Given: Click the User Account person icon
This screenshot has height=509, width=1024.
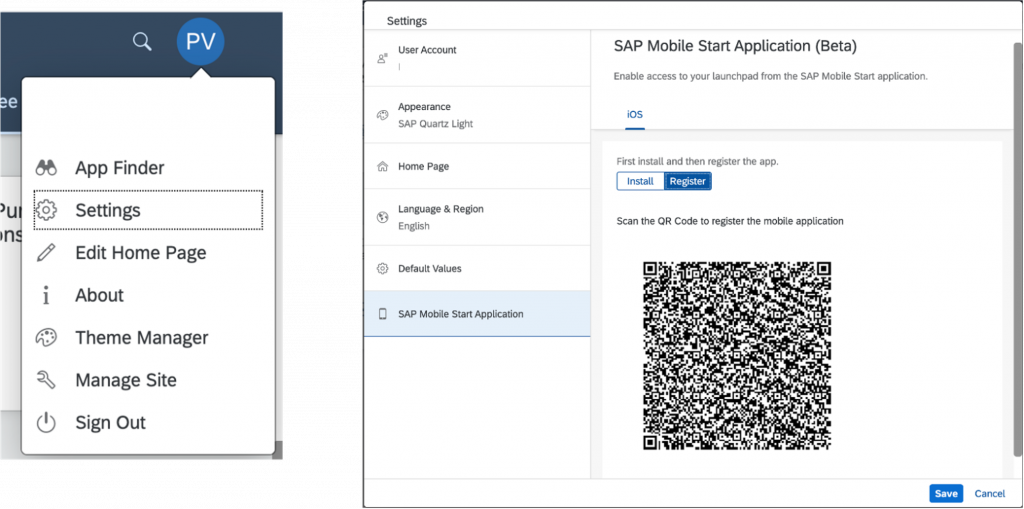Looking at the screenshot, I should tap(383, 58).
